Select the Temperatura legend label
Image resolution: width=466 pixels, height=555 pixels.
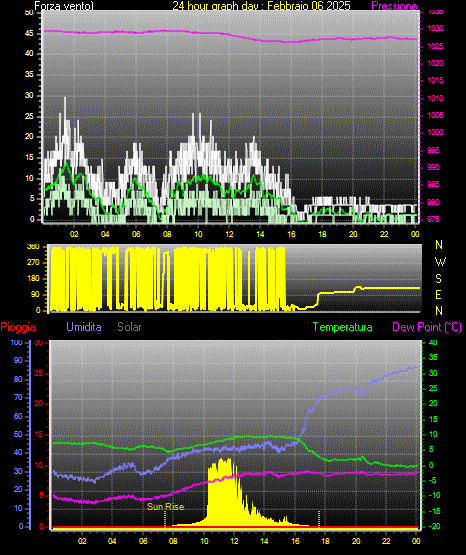[x=343, y=327]
